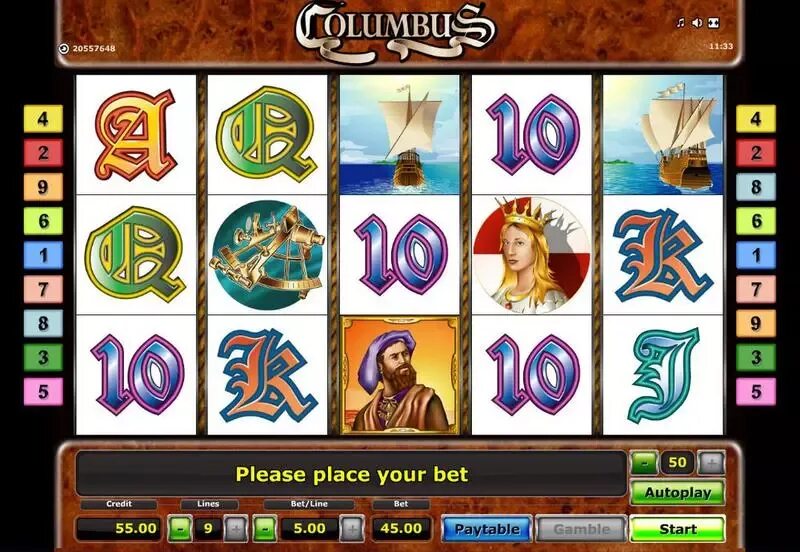This screenshot has height=552, width=800.
Task: Click the Credit amount field
Action: point(119,528)
